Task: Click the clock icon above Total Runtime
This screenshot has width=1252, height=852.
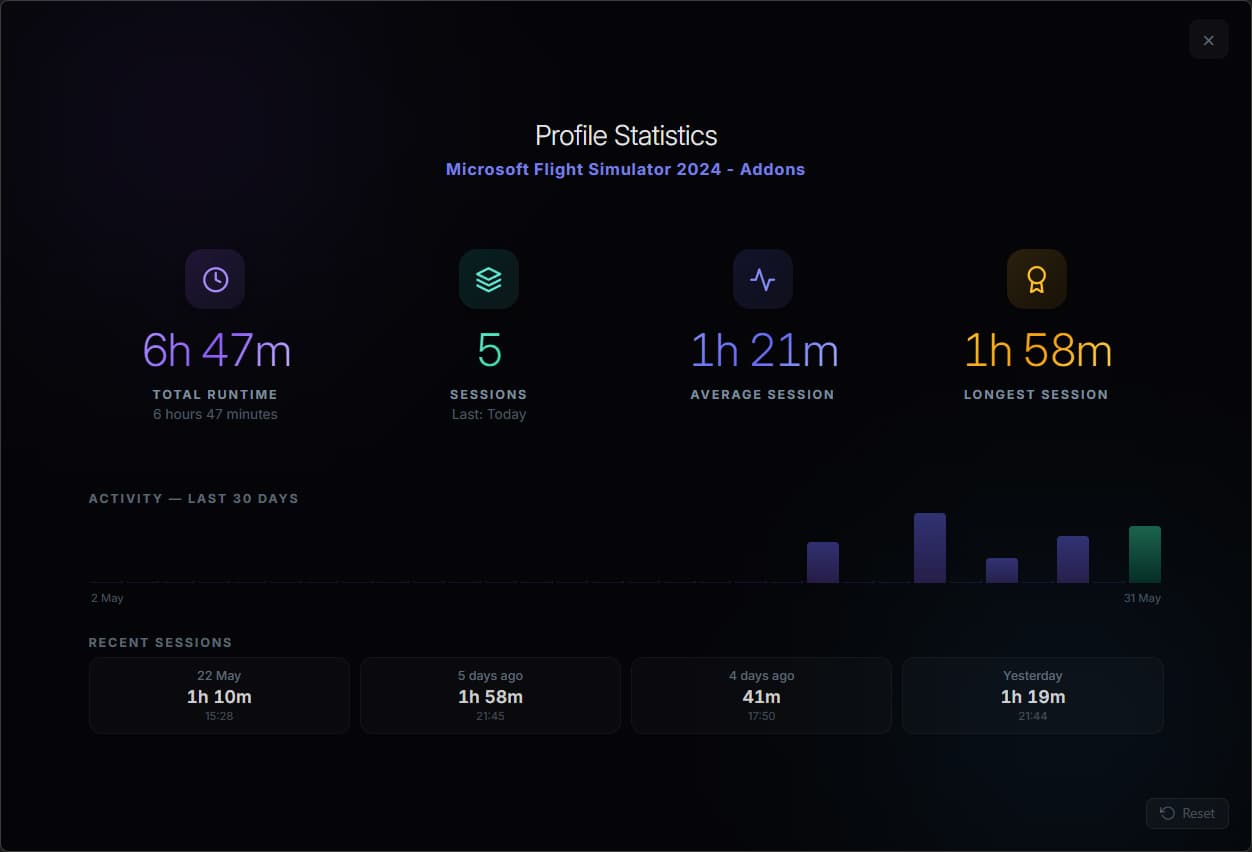Action: 215,279
